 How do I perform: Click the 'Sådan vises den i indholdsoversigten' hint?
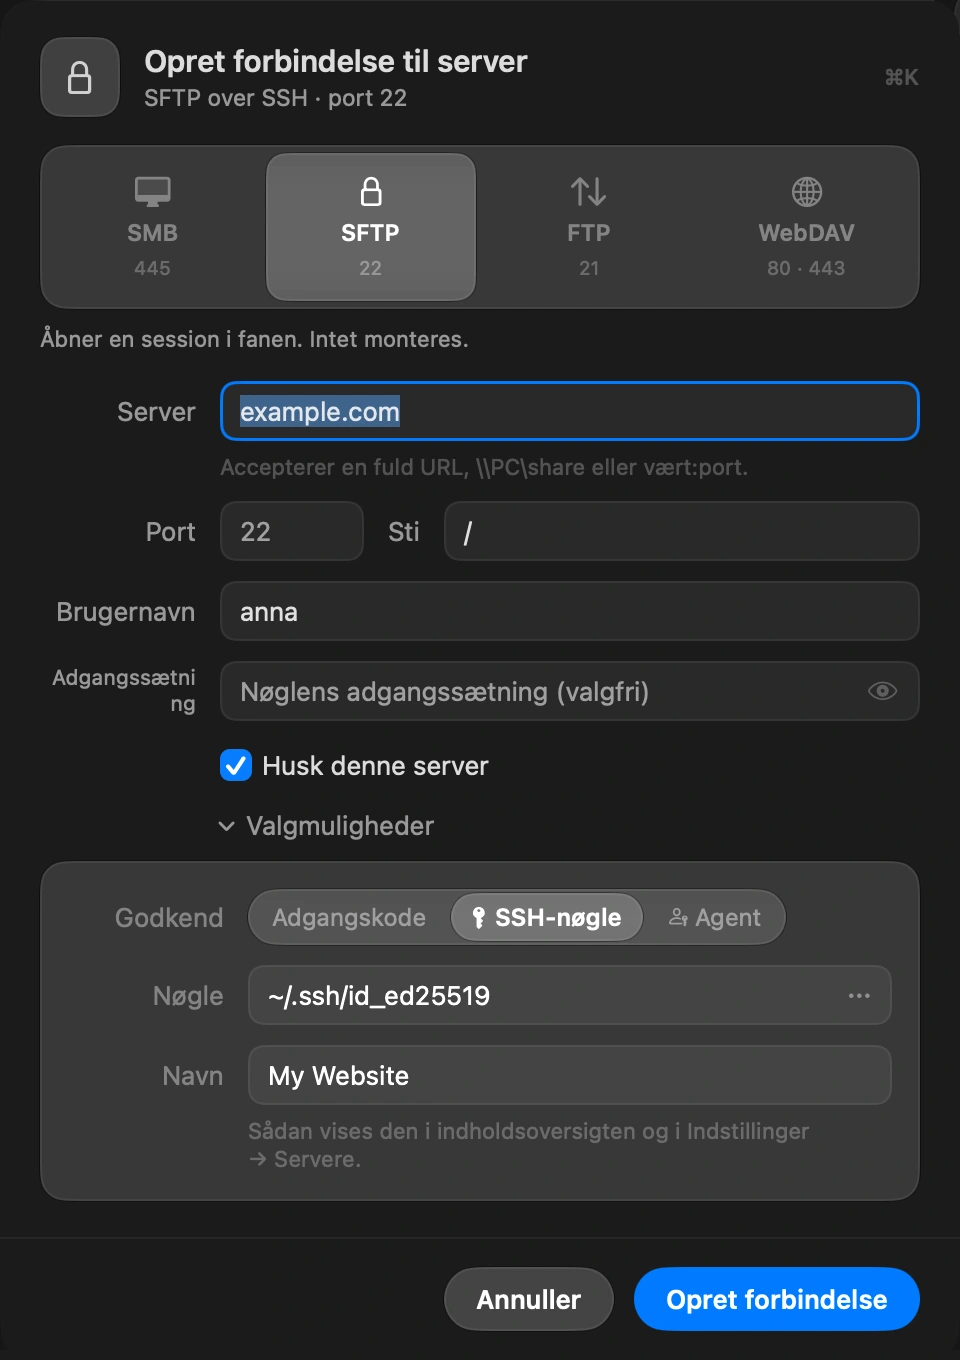point(528,1145)
